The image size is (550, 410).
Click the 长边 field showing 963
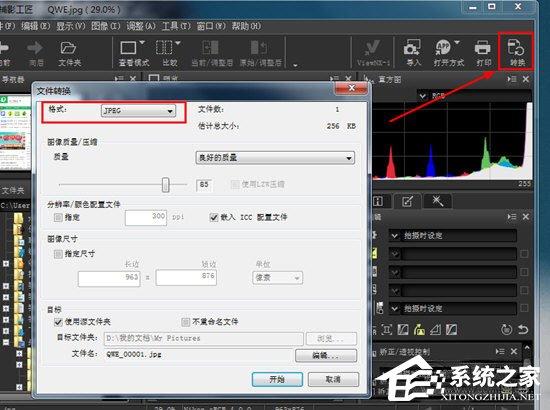click(x=109, y=278)
